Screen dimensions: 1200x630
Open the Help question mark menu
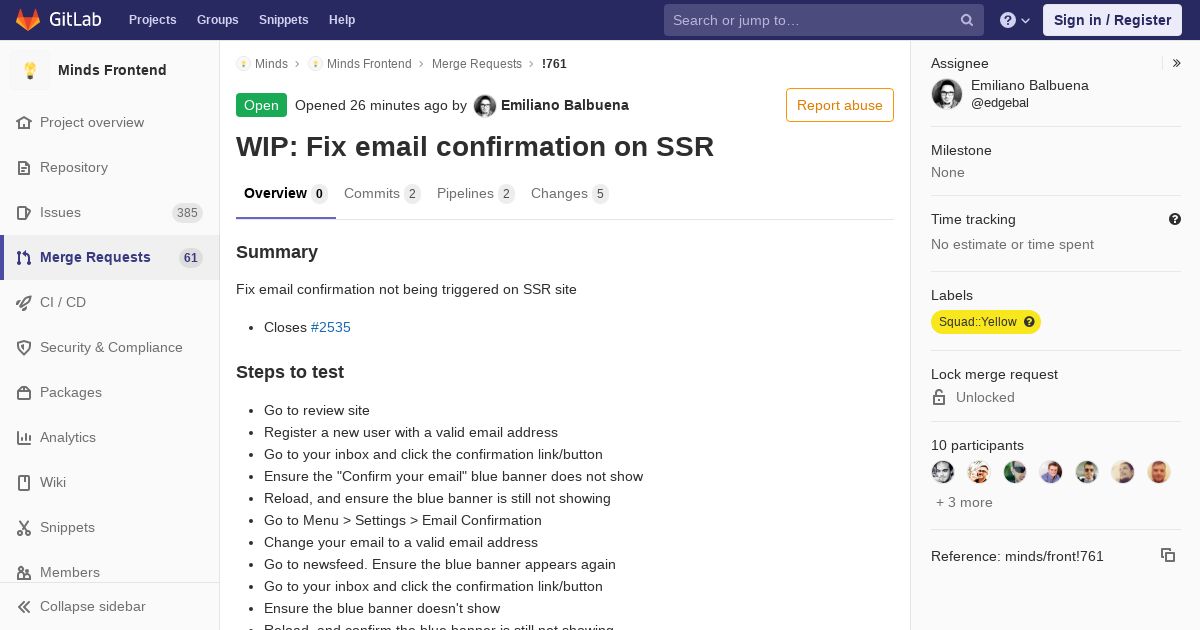[x=1015, y=20]
